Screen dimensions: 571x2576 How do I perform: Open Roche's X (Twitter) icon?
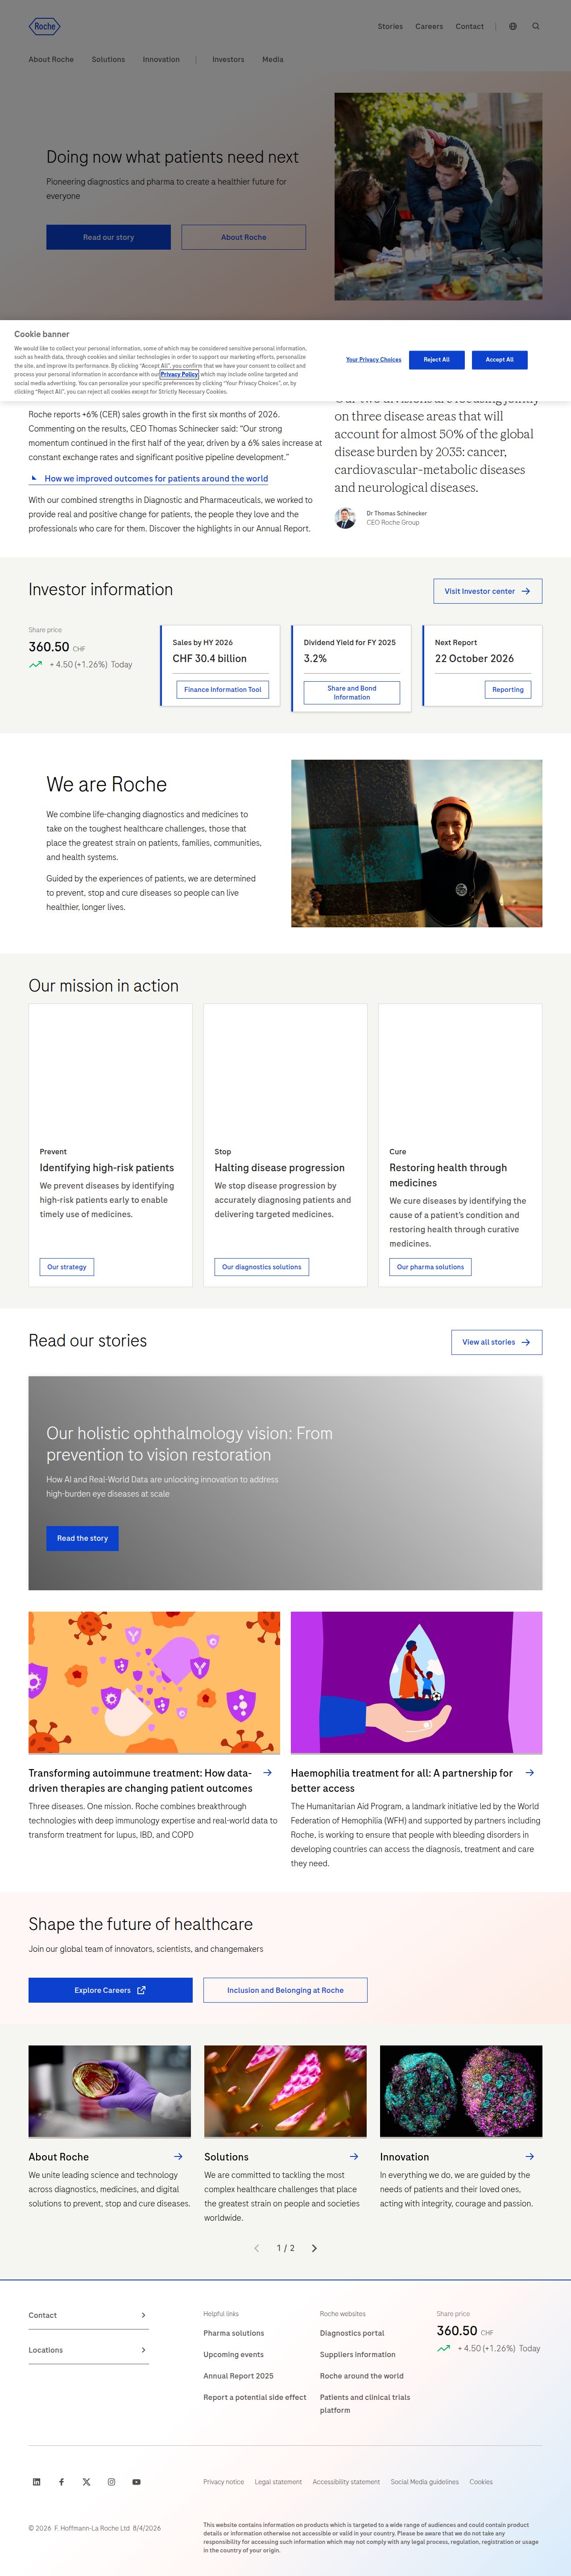(x=86, y=2481)
